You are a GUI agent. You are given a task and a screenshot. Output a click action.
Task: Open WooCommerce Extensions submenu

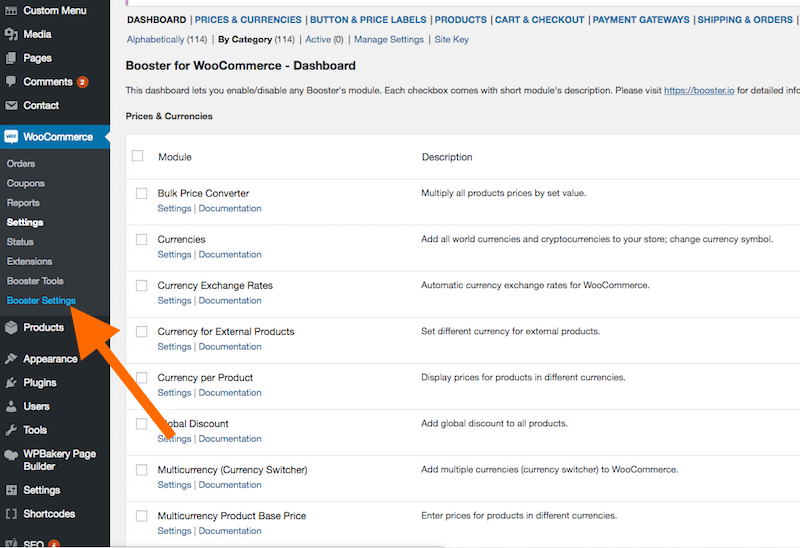(x=29, y=261)
